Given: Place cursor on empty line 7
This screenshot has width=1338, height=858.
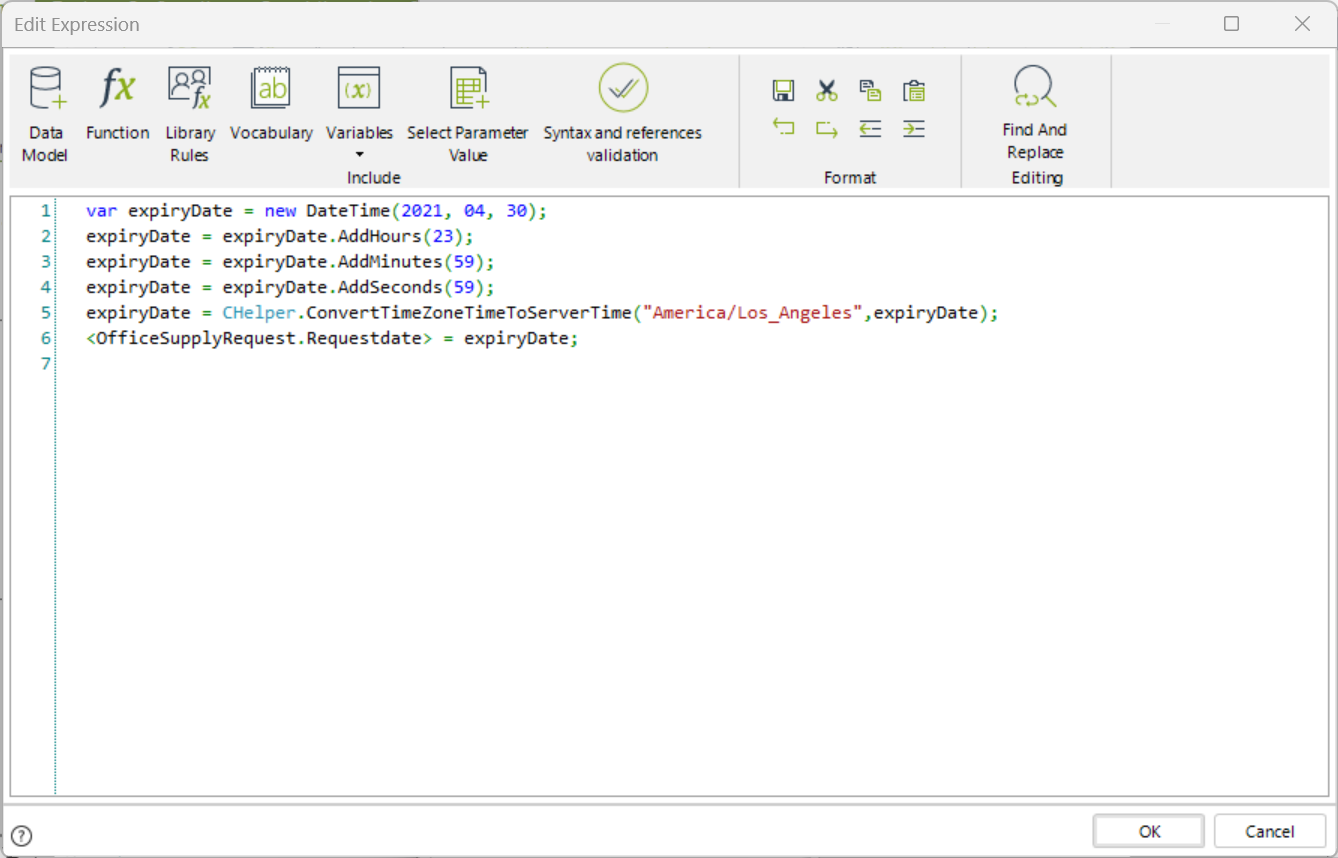Looking at the screenshot, I should coord(690,364).
